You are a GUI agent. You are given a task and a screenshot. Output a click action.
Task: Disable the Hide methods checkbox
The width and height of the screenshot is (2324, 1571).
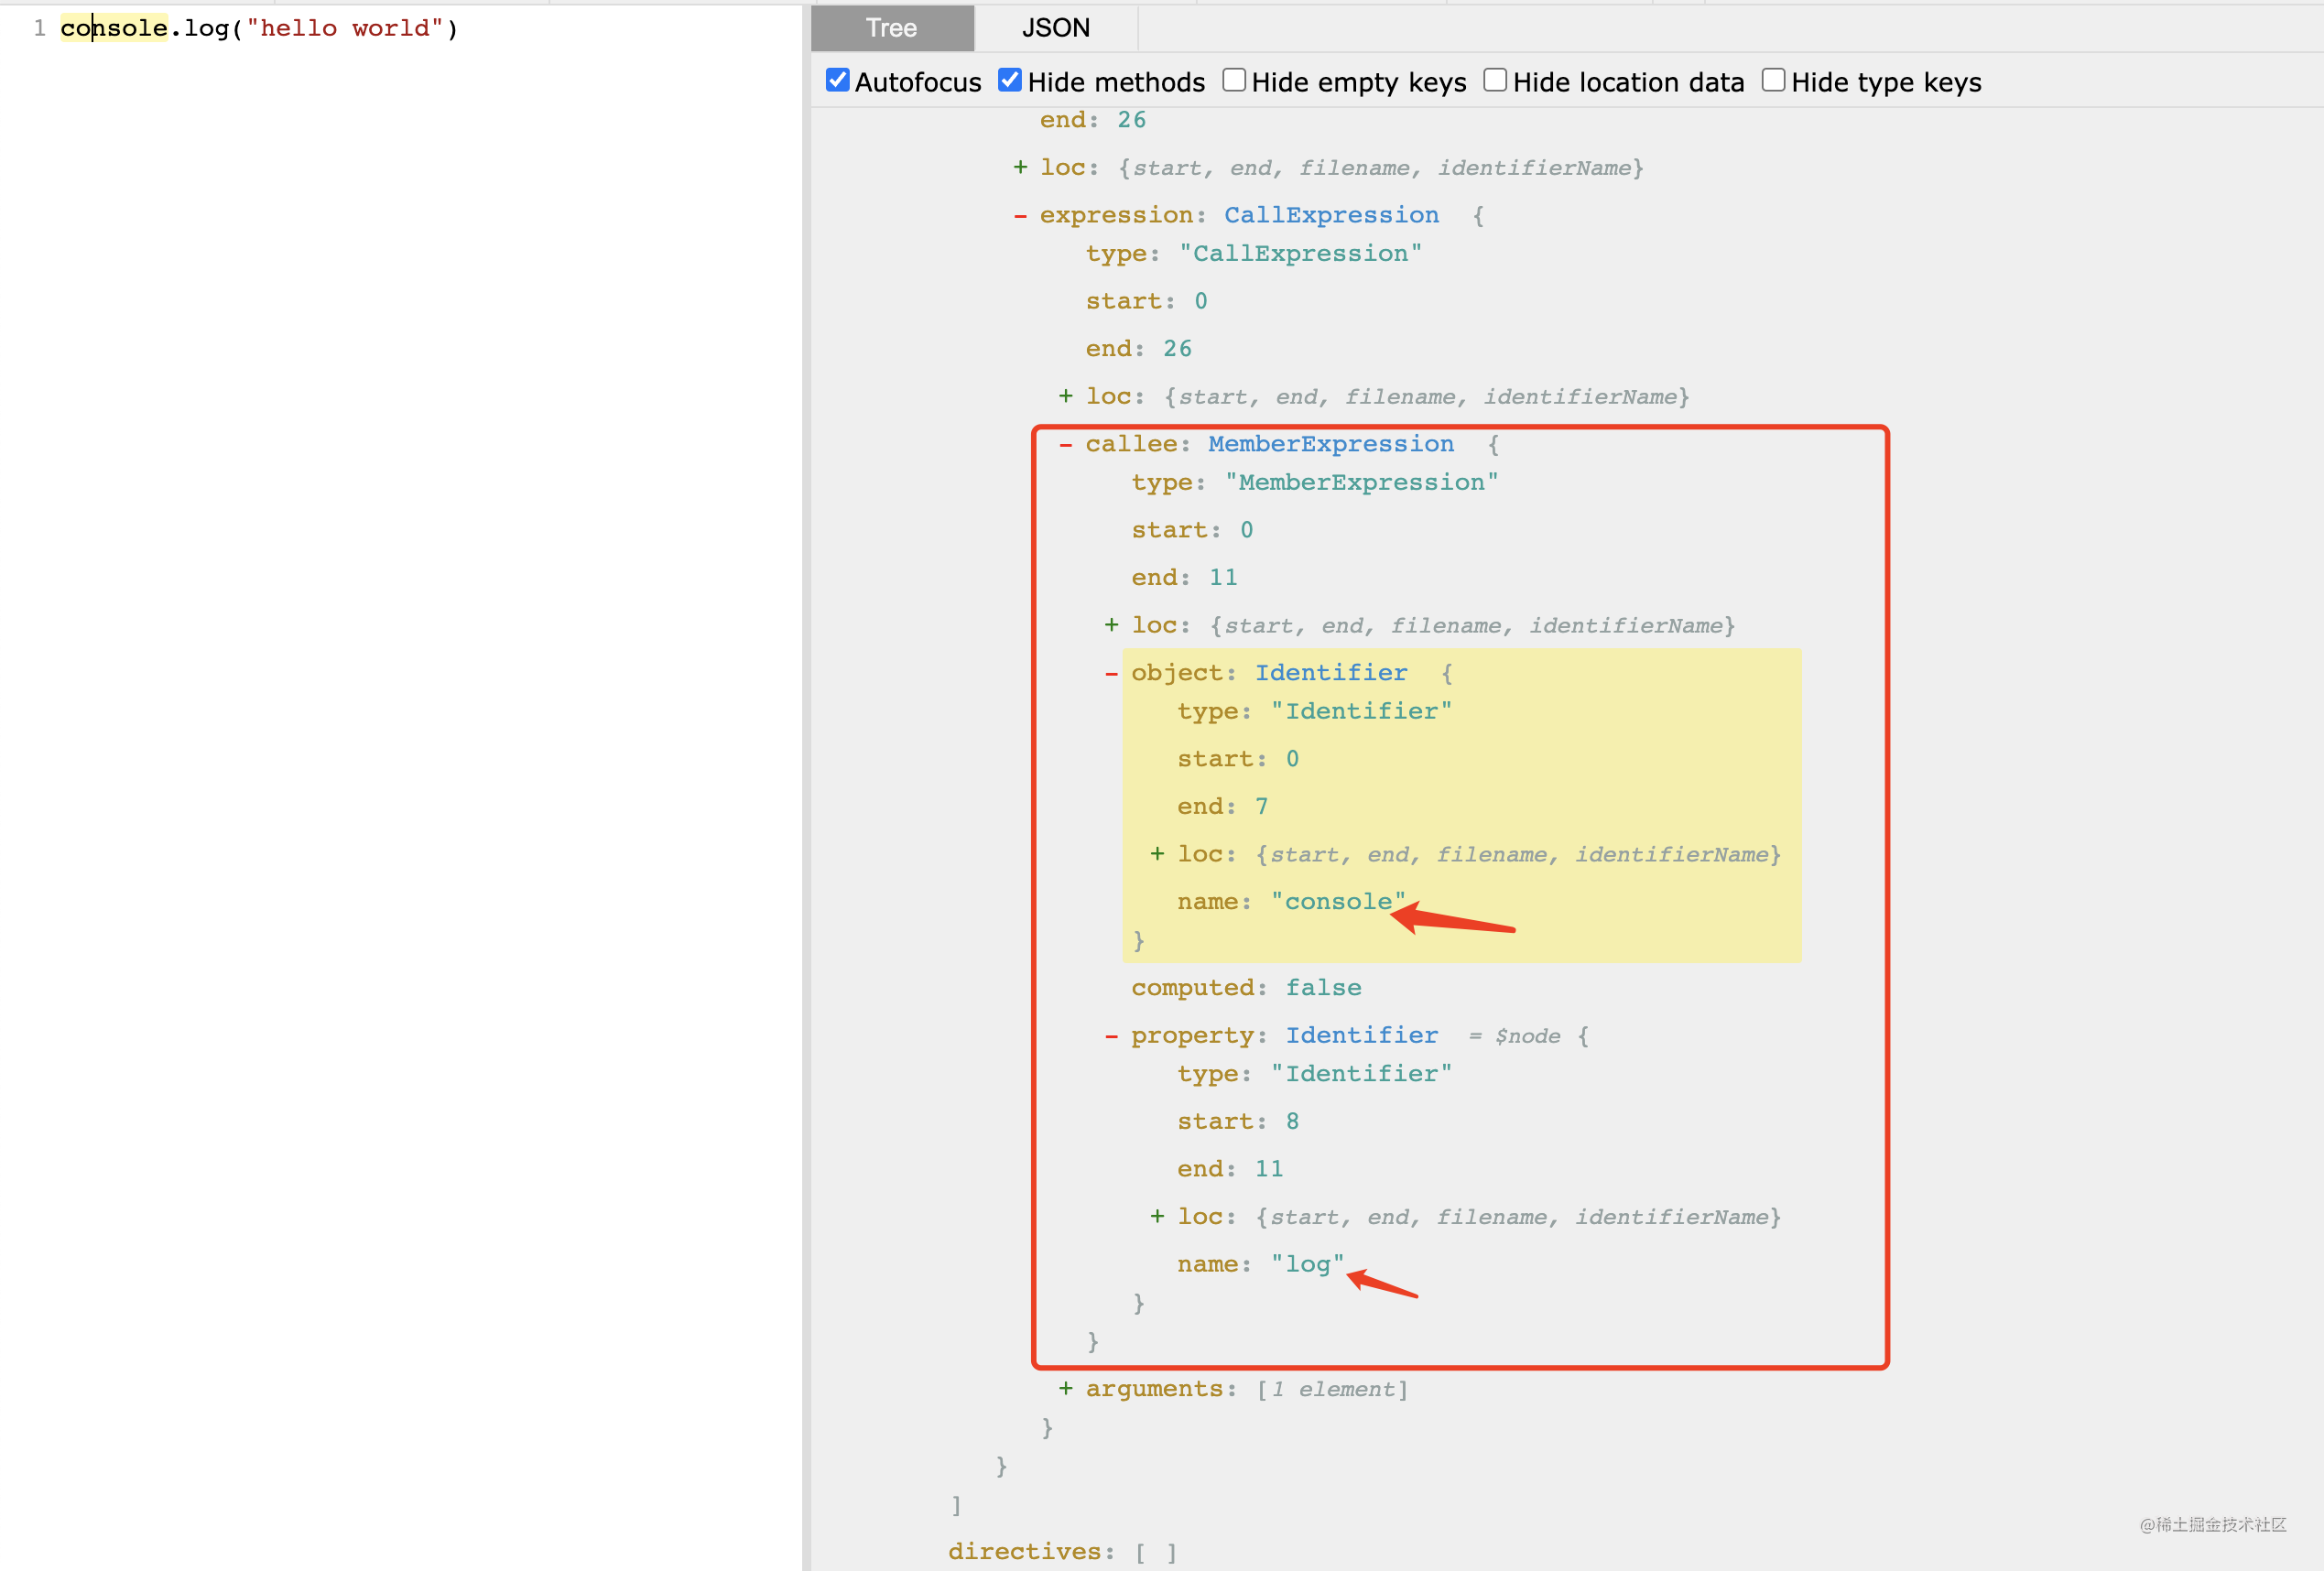point(1010,81)
